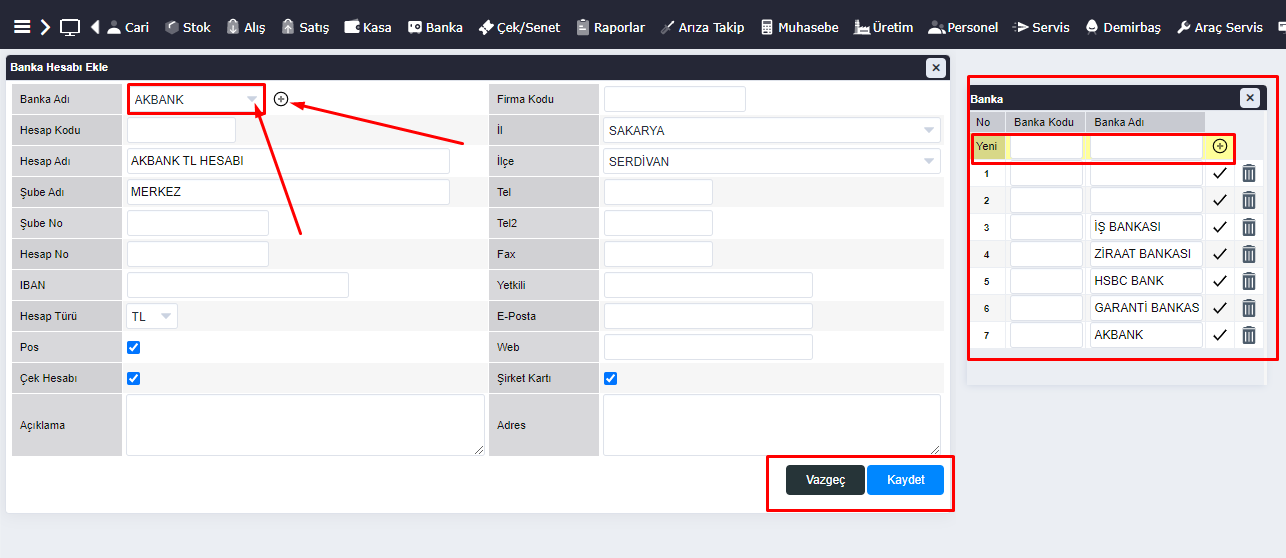Click the IBAN input field
The image size is (1286, 558).
coord(238,285)
